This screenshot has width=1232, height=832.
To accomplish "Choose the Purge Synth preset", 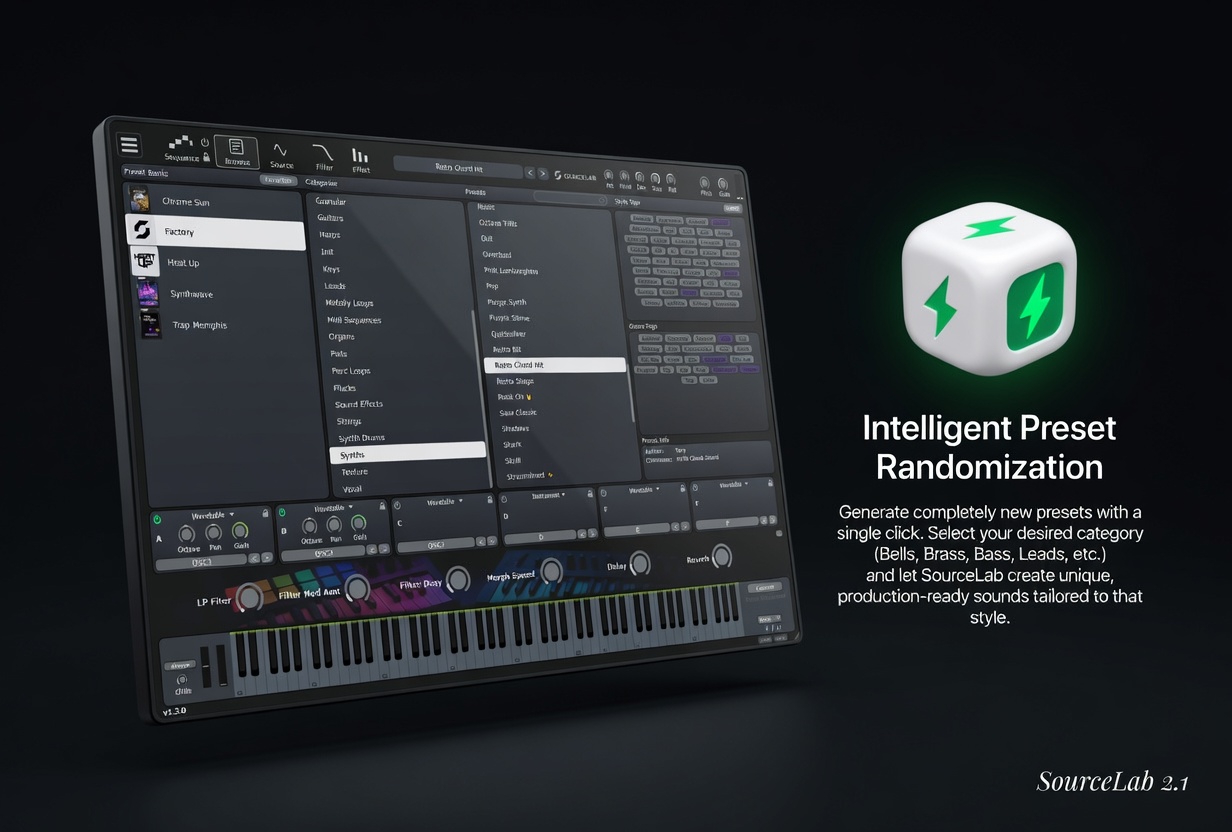I will (508, 302).
